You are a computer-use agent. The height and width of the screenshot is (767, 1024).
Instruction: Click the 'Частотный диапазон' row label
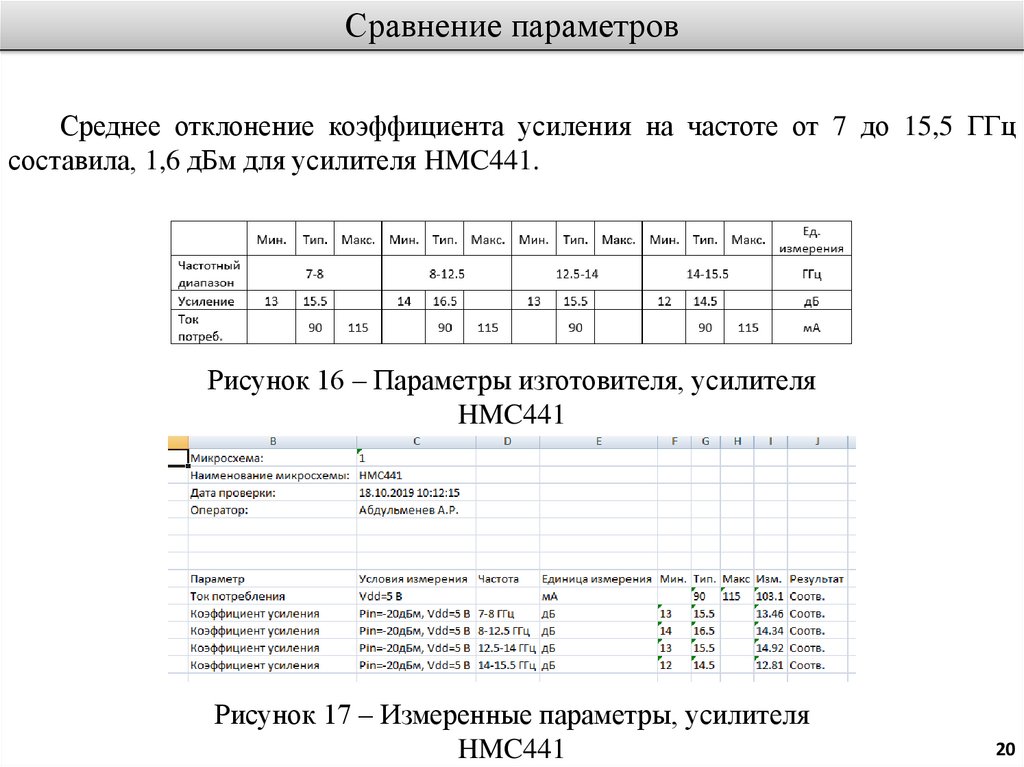coord(209,273)
